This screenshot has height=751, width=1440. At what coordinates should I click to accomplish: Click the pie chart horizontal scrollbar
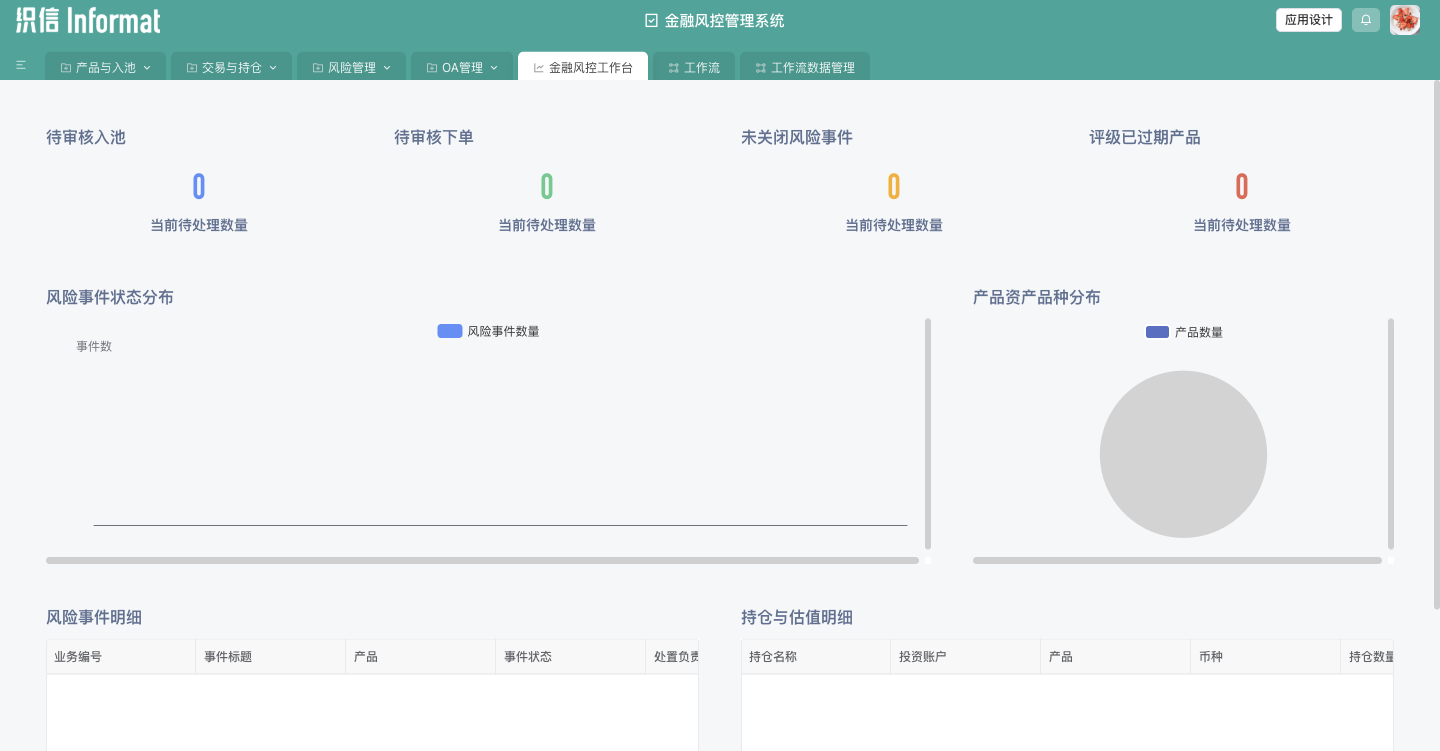[x=1177, y=561]
